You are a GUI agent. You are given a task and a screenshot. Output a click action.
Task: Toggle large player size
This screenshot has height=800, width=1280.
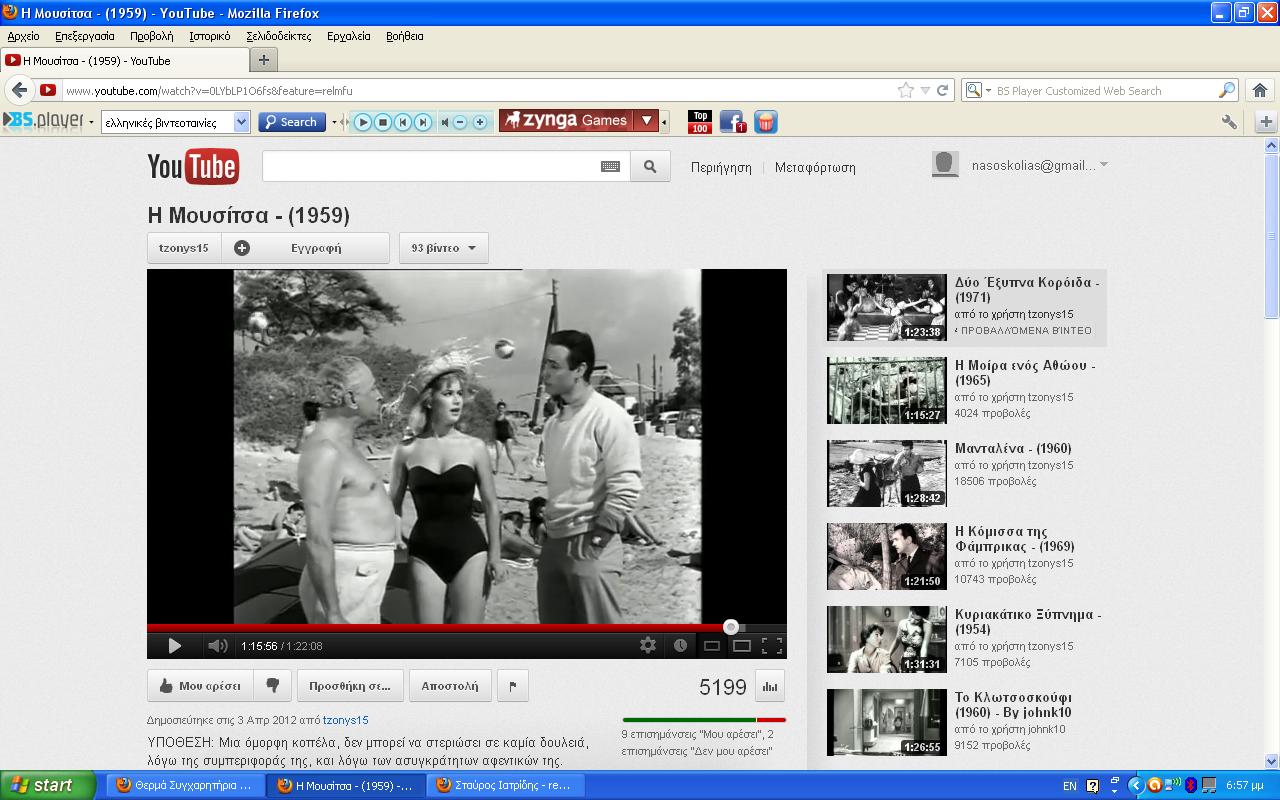point(742,646)
